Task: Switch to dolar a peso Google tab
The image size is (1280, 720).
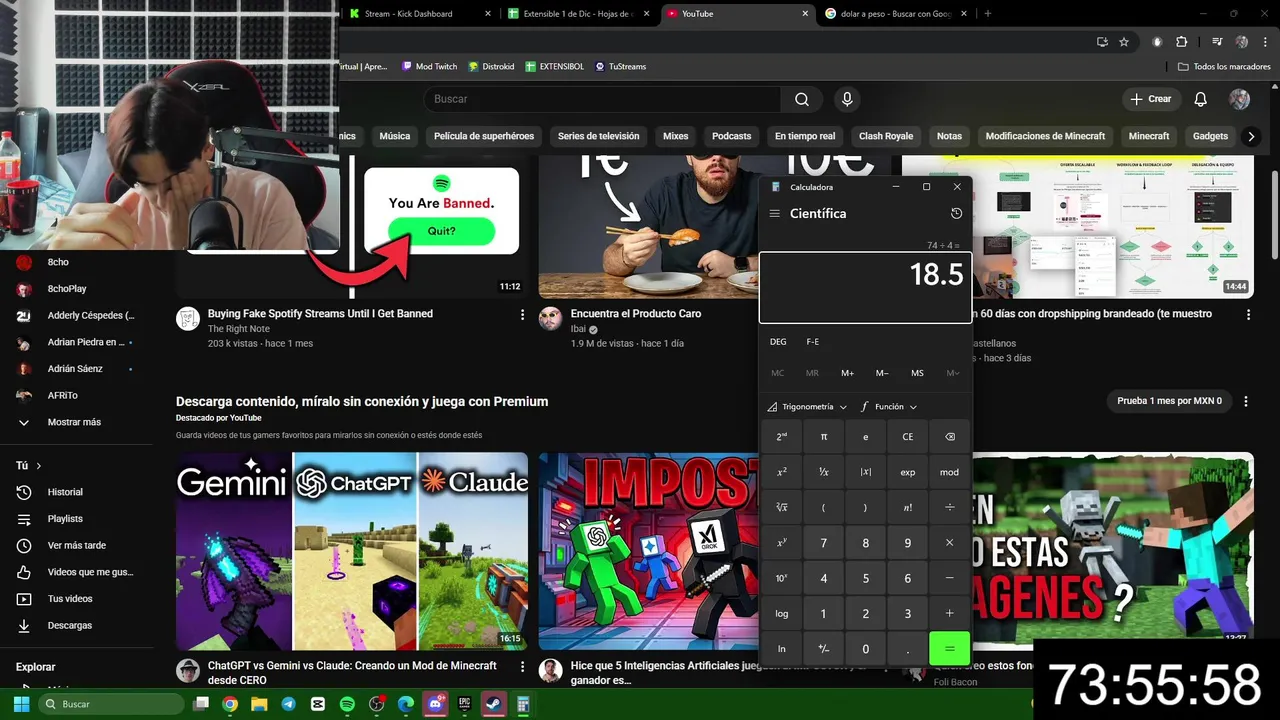Action: click(895, 14)
